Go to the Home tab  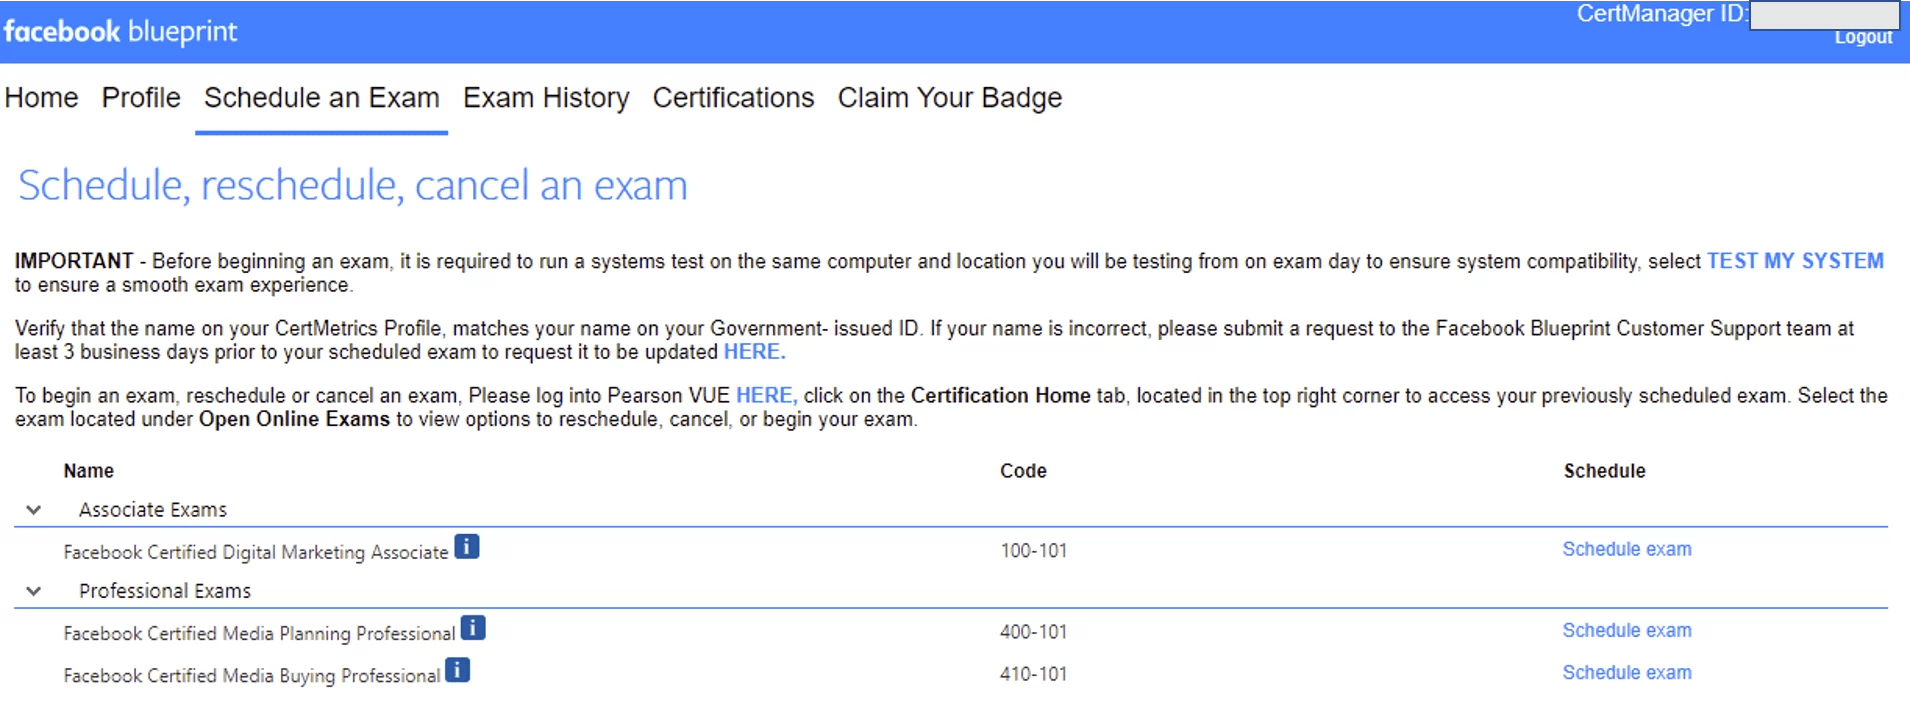pos(41,98)
